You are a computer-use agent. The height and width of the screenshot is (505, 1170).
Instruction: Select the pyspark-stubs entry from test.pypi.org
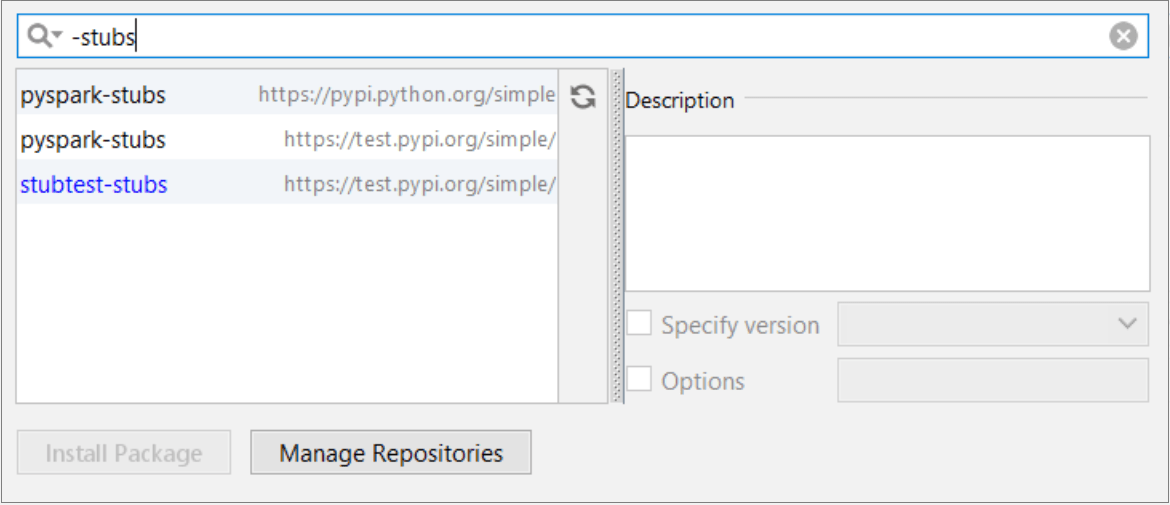(x=93, y=140)
